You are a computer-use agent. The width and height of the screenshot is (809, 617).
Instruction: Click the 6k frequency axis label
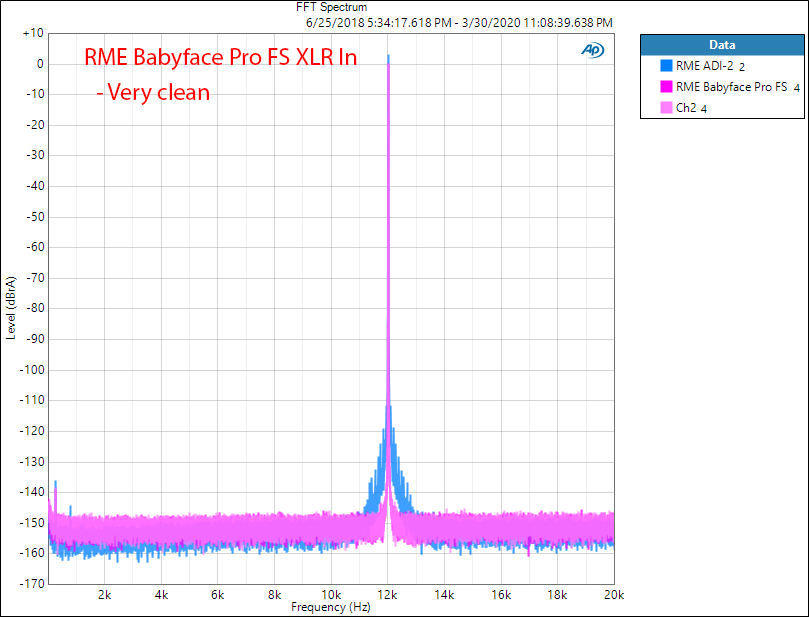[218, 595]
